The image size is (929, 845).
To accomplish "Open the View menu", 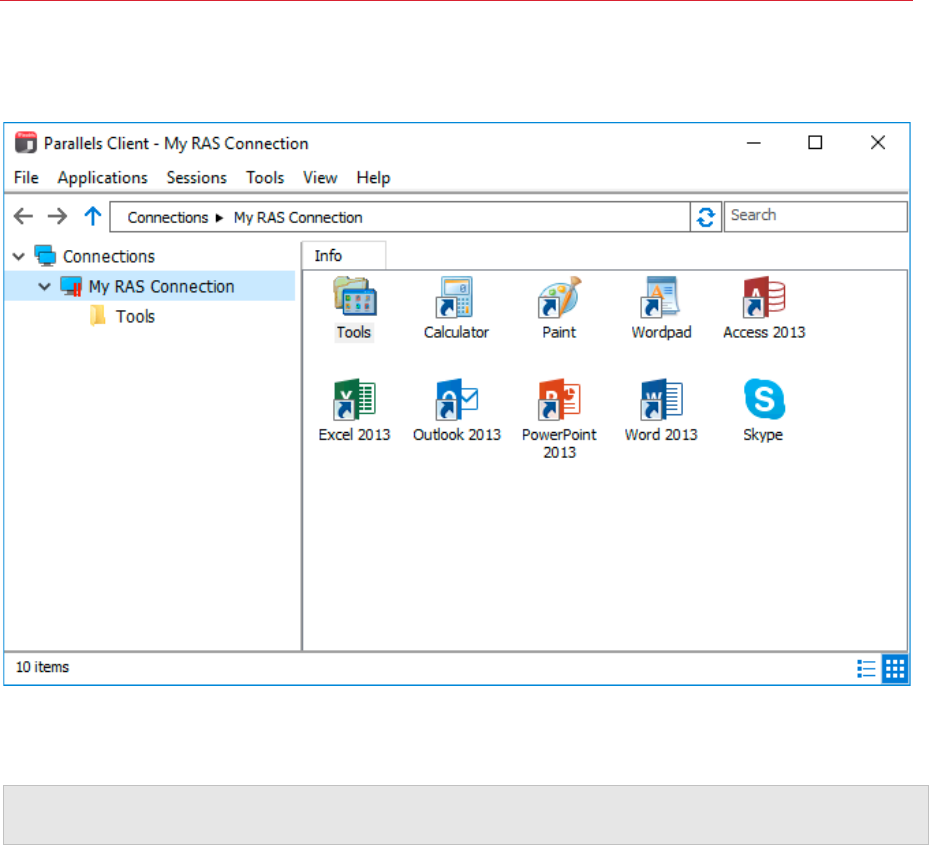I will [x=320, y=178].
